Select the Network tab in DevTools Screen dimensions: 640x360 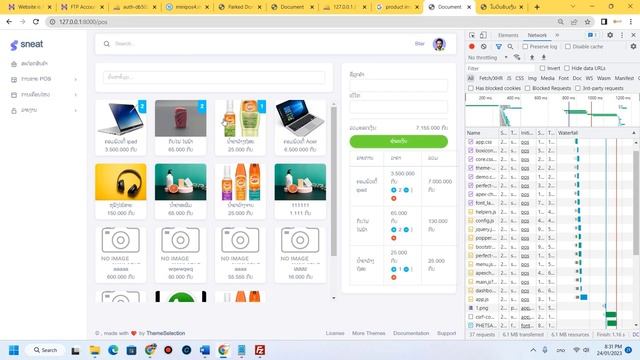tap(537, 35)
